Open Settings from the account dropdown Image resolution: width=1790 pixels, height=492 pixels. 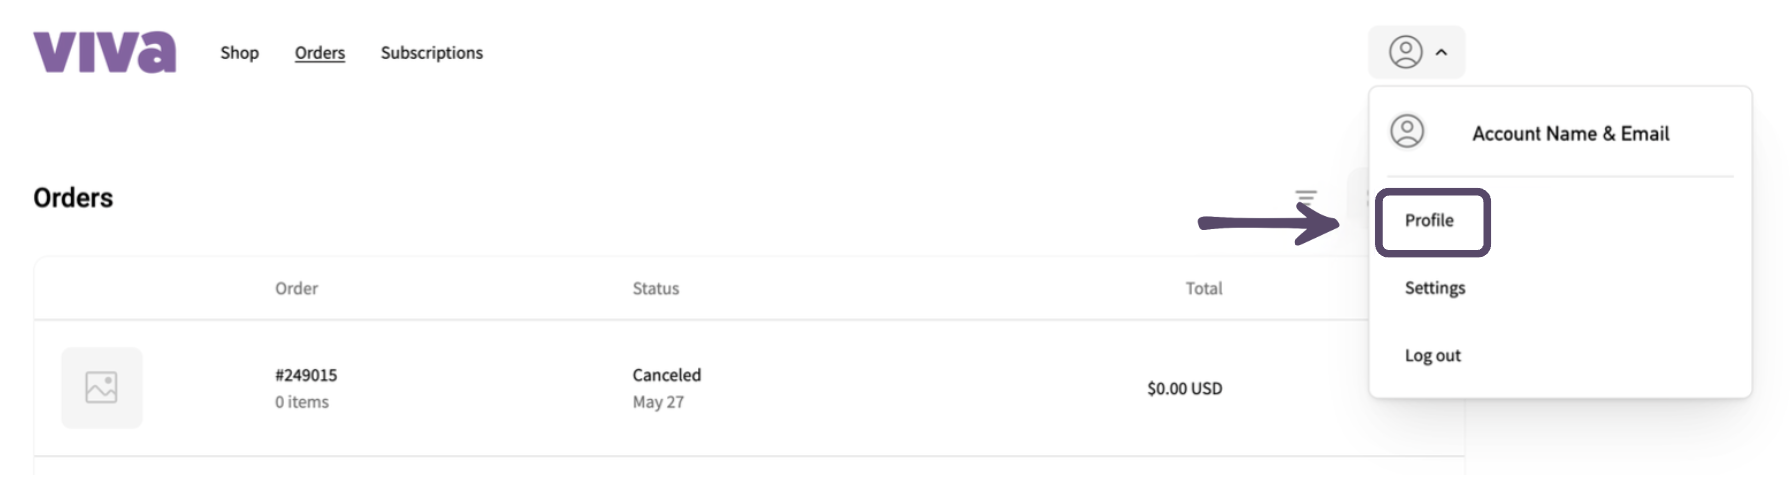point(1435,288)
